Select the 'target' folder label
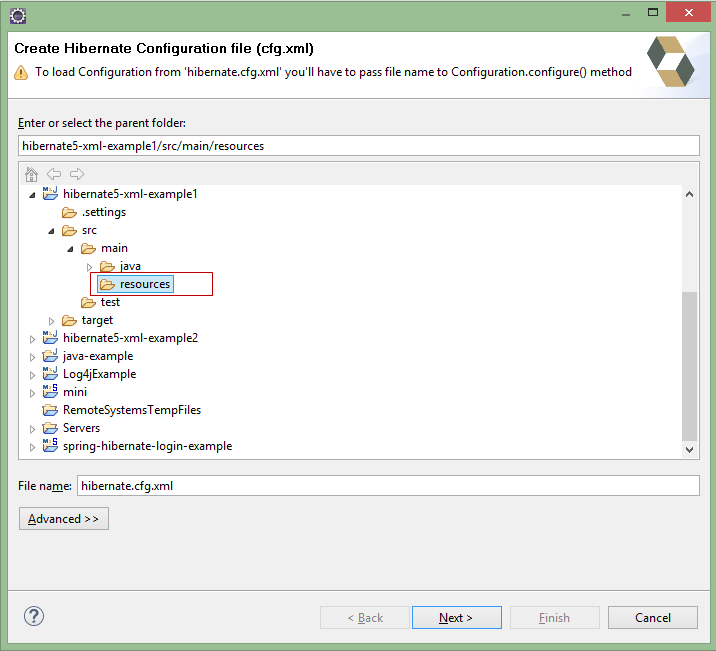The width and height of the screenshot is (716, 651). 97,320
